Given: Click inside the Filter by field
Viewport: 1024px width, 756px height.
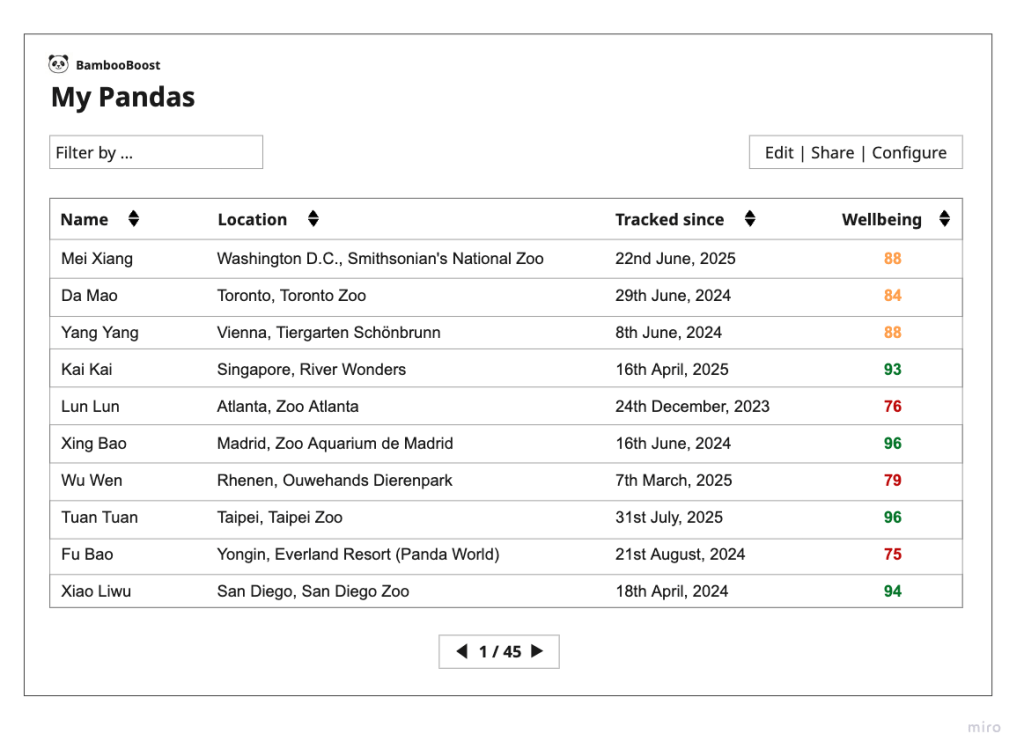Looking at the screenshot, I should (x=156, y=152).
